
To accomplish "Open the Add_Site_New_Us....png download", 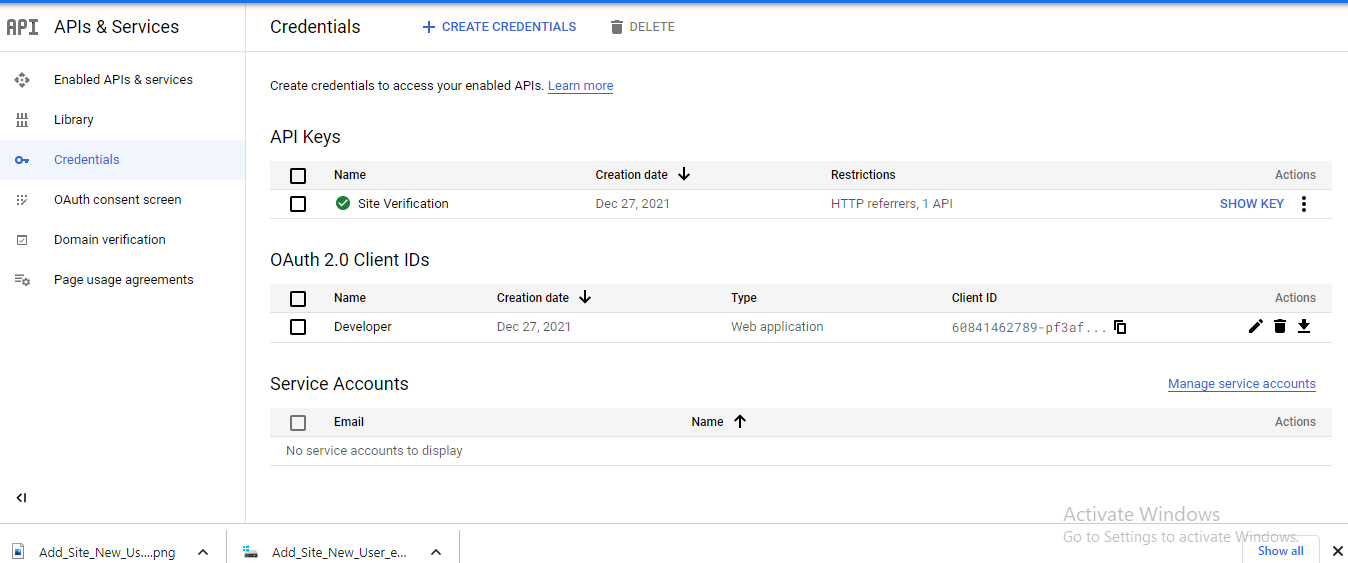I will (107, 552).
